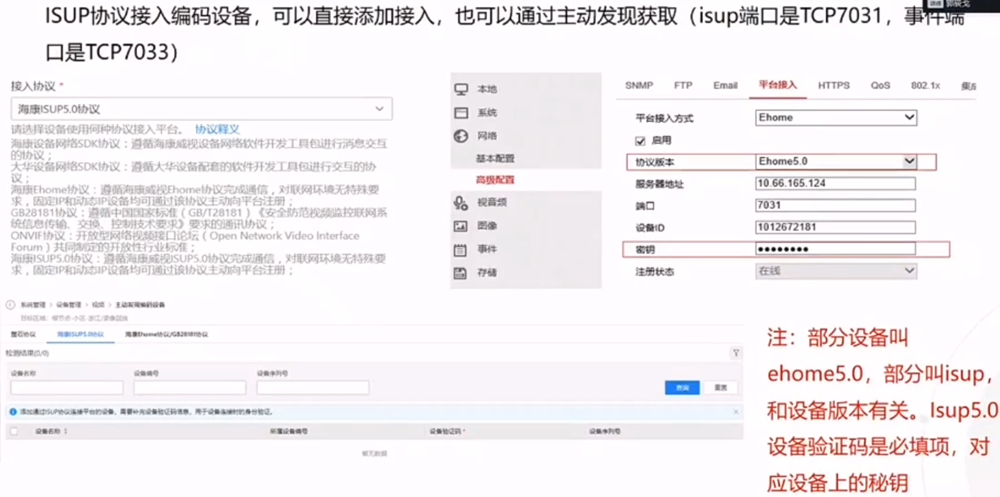The width and height of the screenshot is (1000, 497).
Task: Click the 设备编号 search input
Action: (189, 388)
